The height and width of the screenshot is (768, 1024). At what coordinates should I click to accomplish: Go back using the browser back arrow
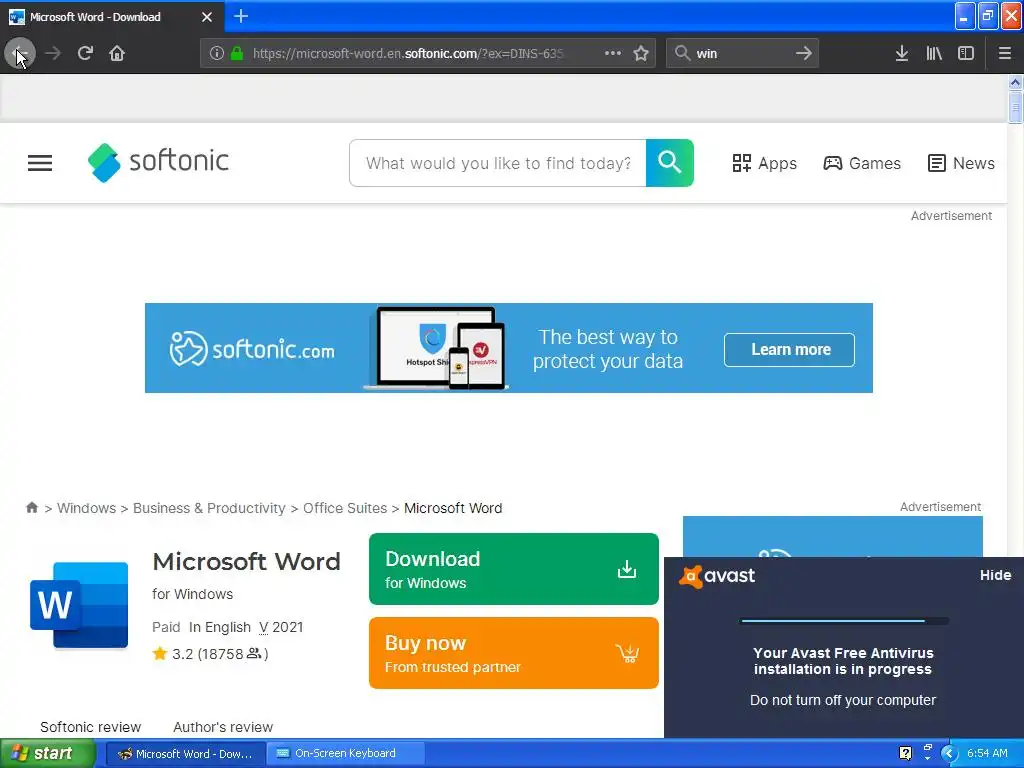point(20,53)
